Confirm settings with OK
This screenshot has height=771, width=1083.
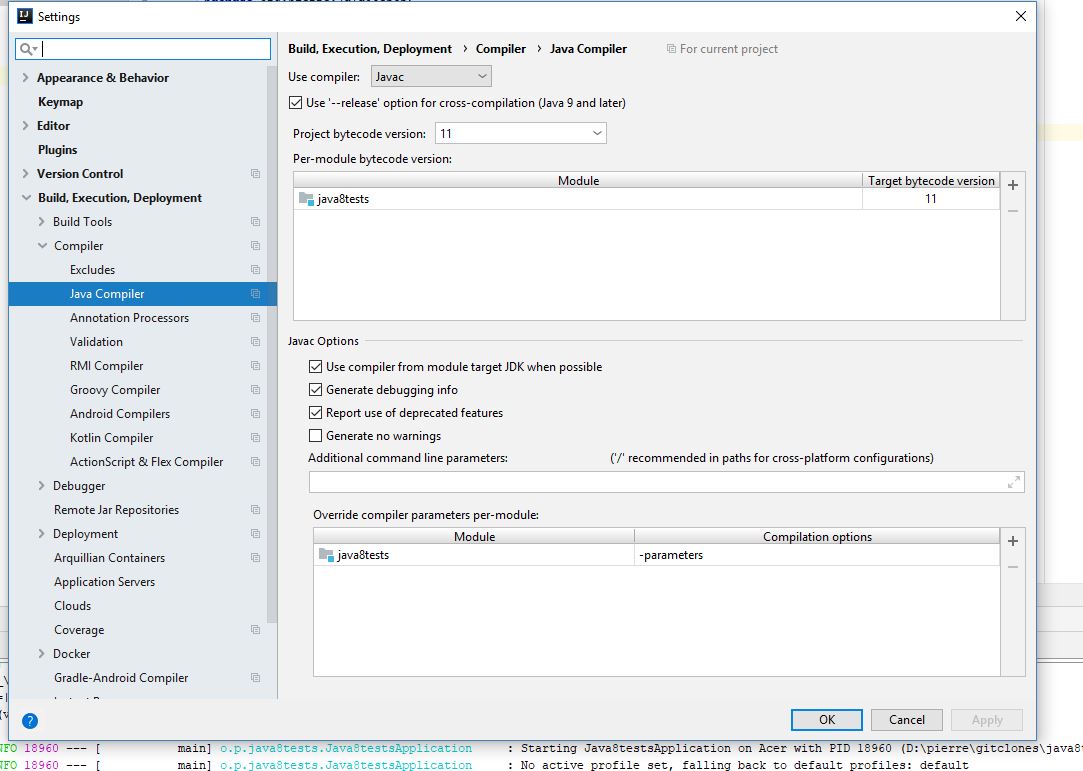click(826, 719)
